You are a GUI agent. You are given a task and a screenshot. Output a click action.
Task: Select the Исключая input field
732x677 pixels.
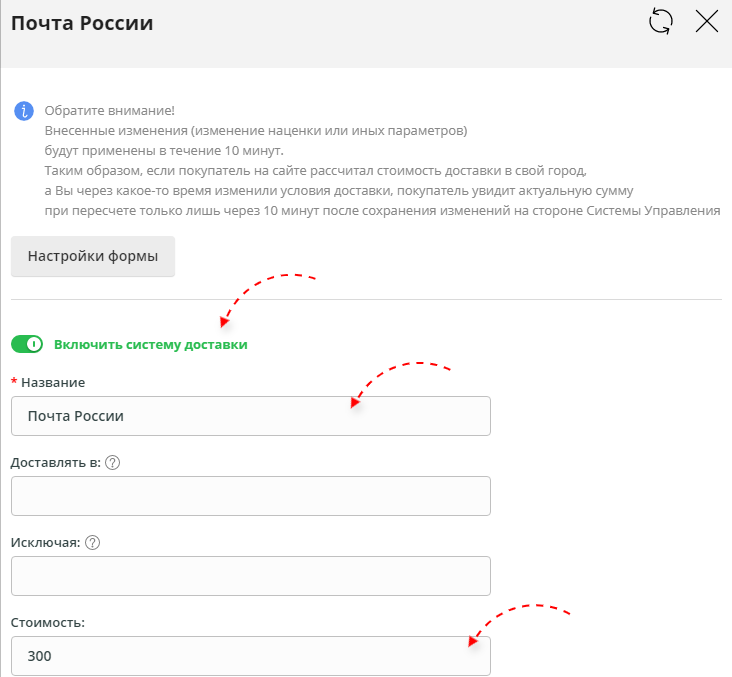[250, 576]
